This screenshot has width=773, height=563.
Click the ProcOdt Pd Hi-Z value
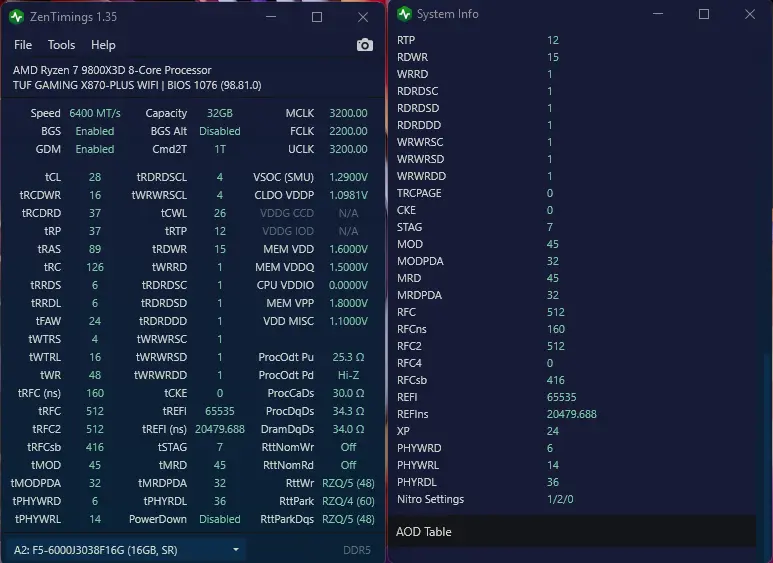click(348, 375)
